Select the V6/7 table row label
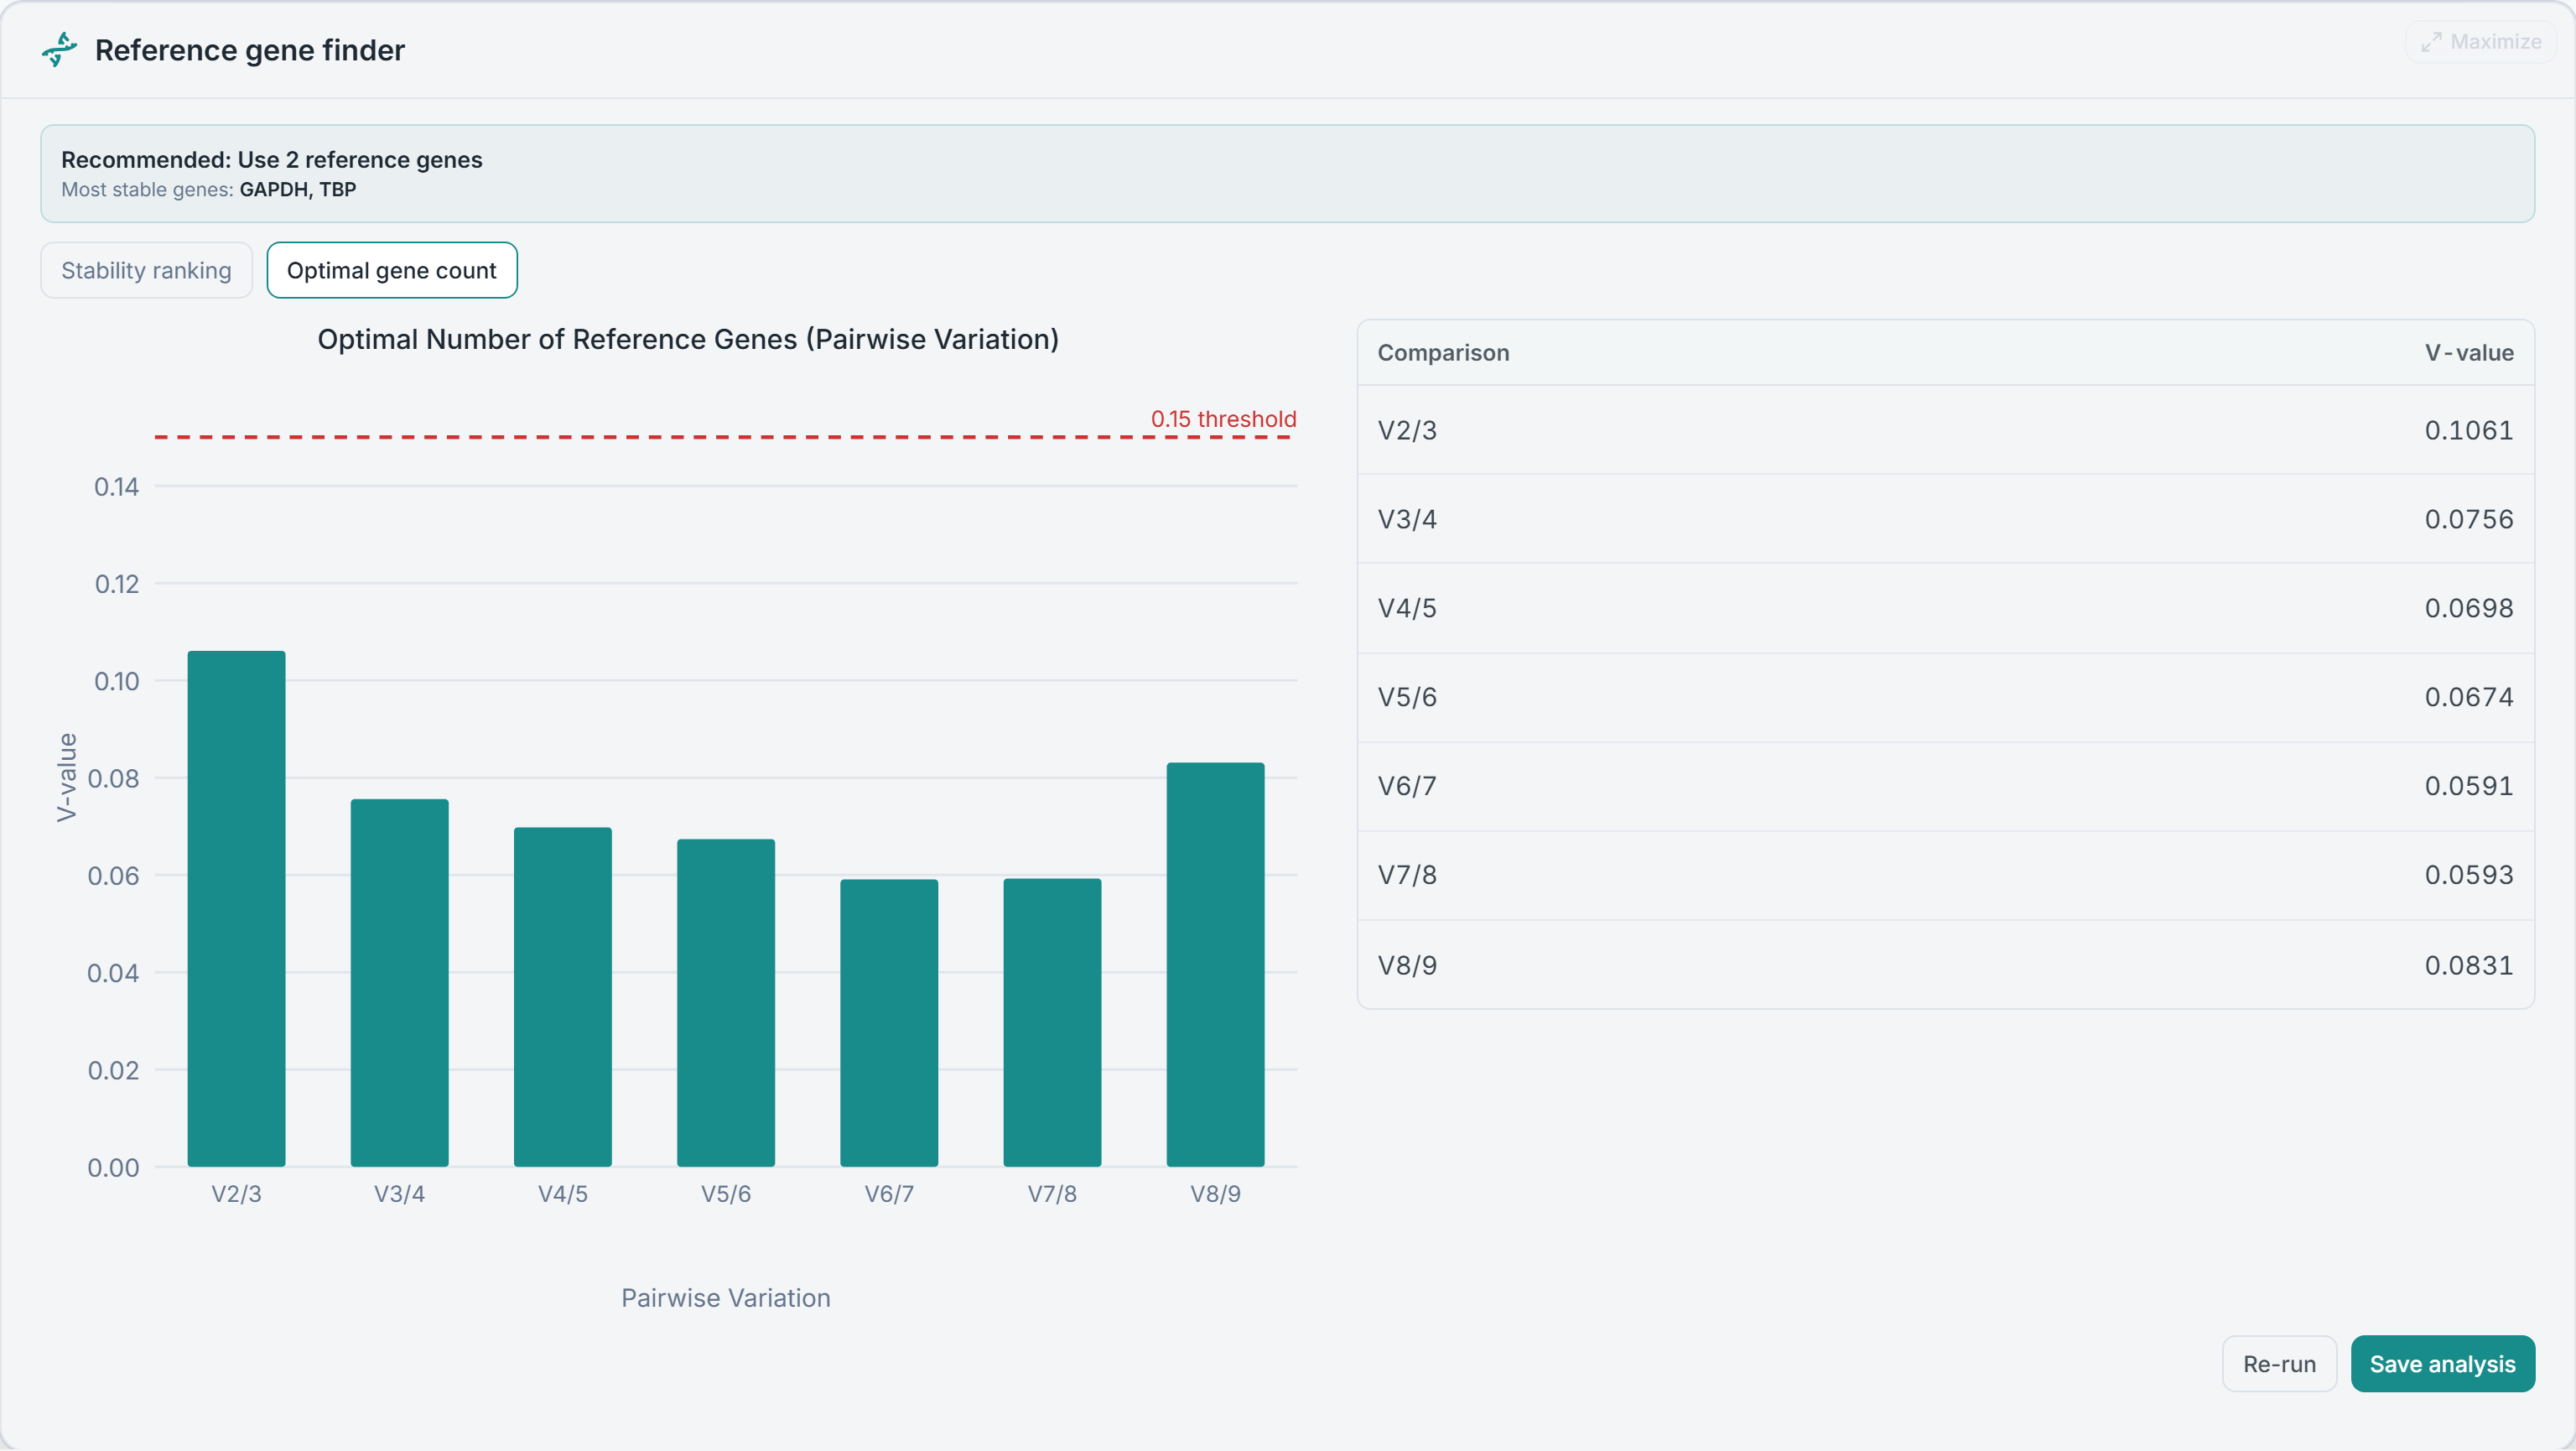The width and height of the screenshot is (2576, 1451). pyautogui.click(x=1407, y=786)
